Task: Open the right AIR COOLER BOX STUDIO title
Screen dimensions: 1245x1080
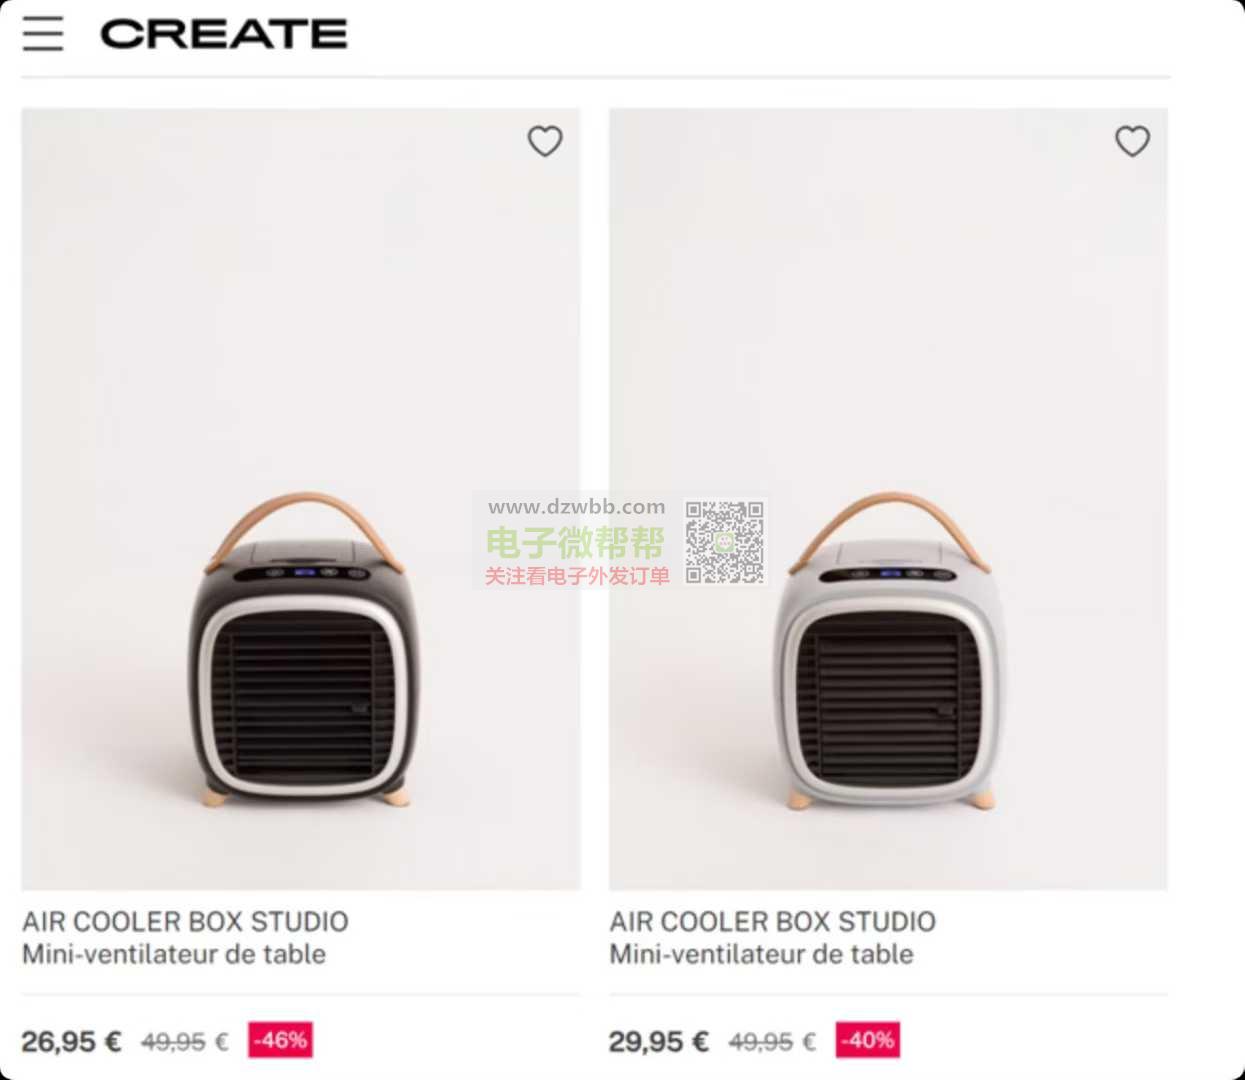Action: click(x=773, y=921)
